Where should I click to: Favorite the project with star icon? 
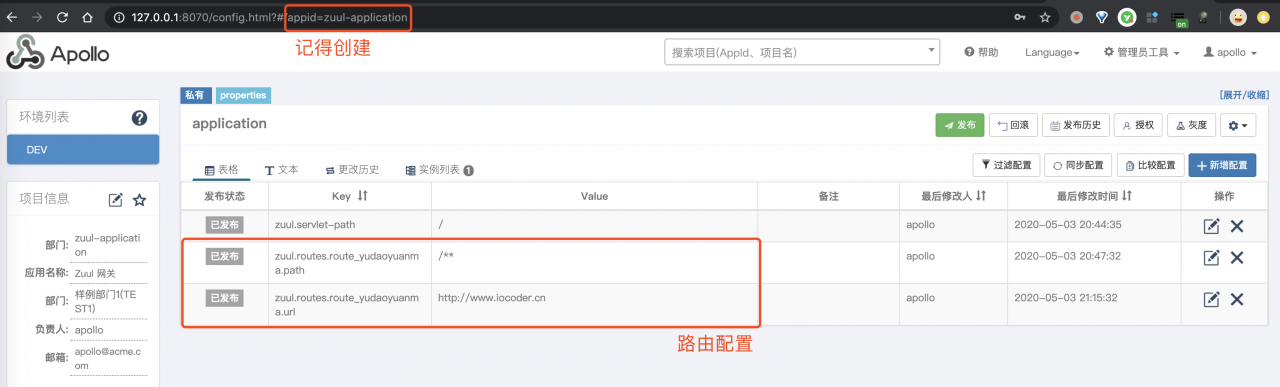139,200
